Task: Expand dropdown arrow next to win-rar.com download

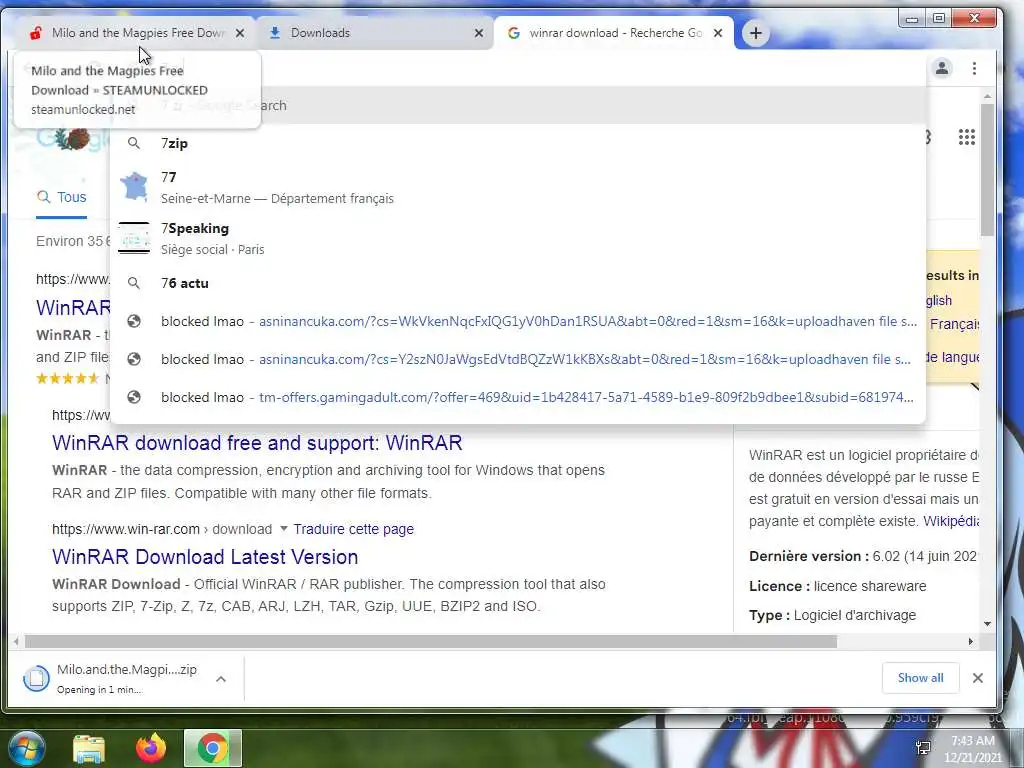Action: [x=283, y=528]
